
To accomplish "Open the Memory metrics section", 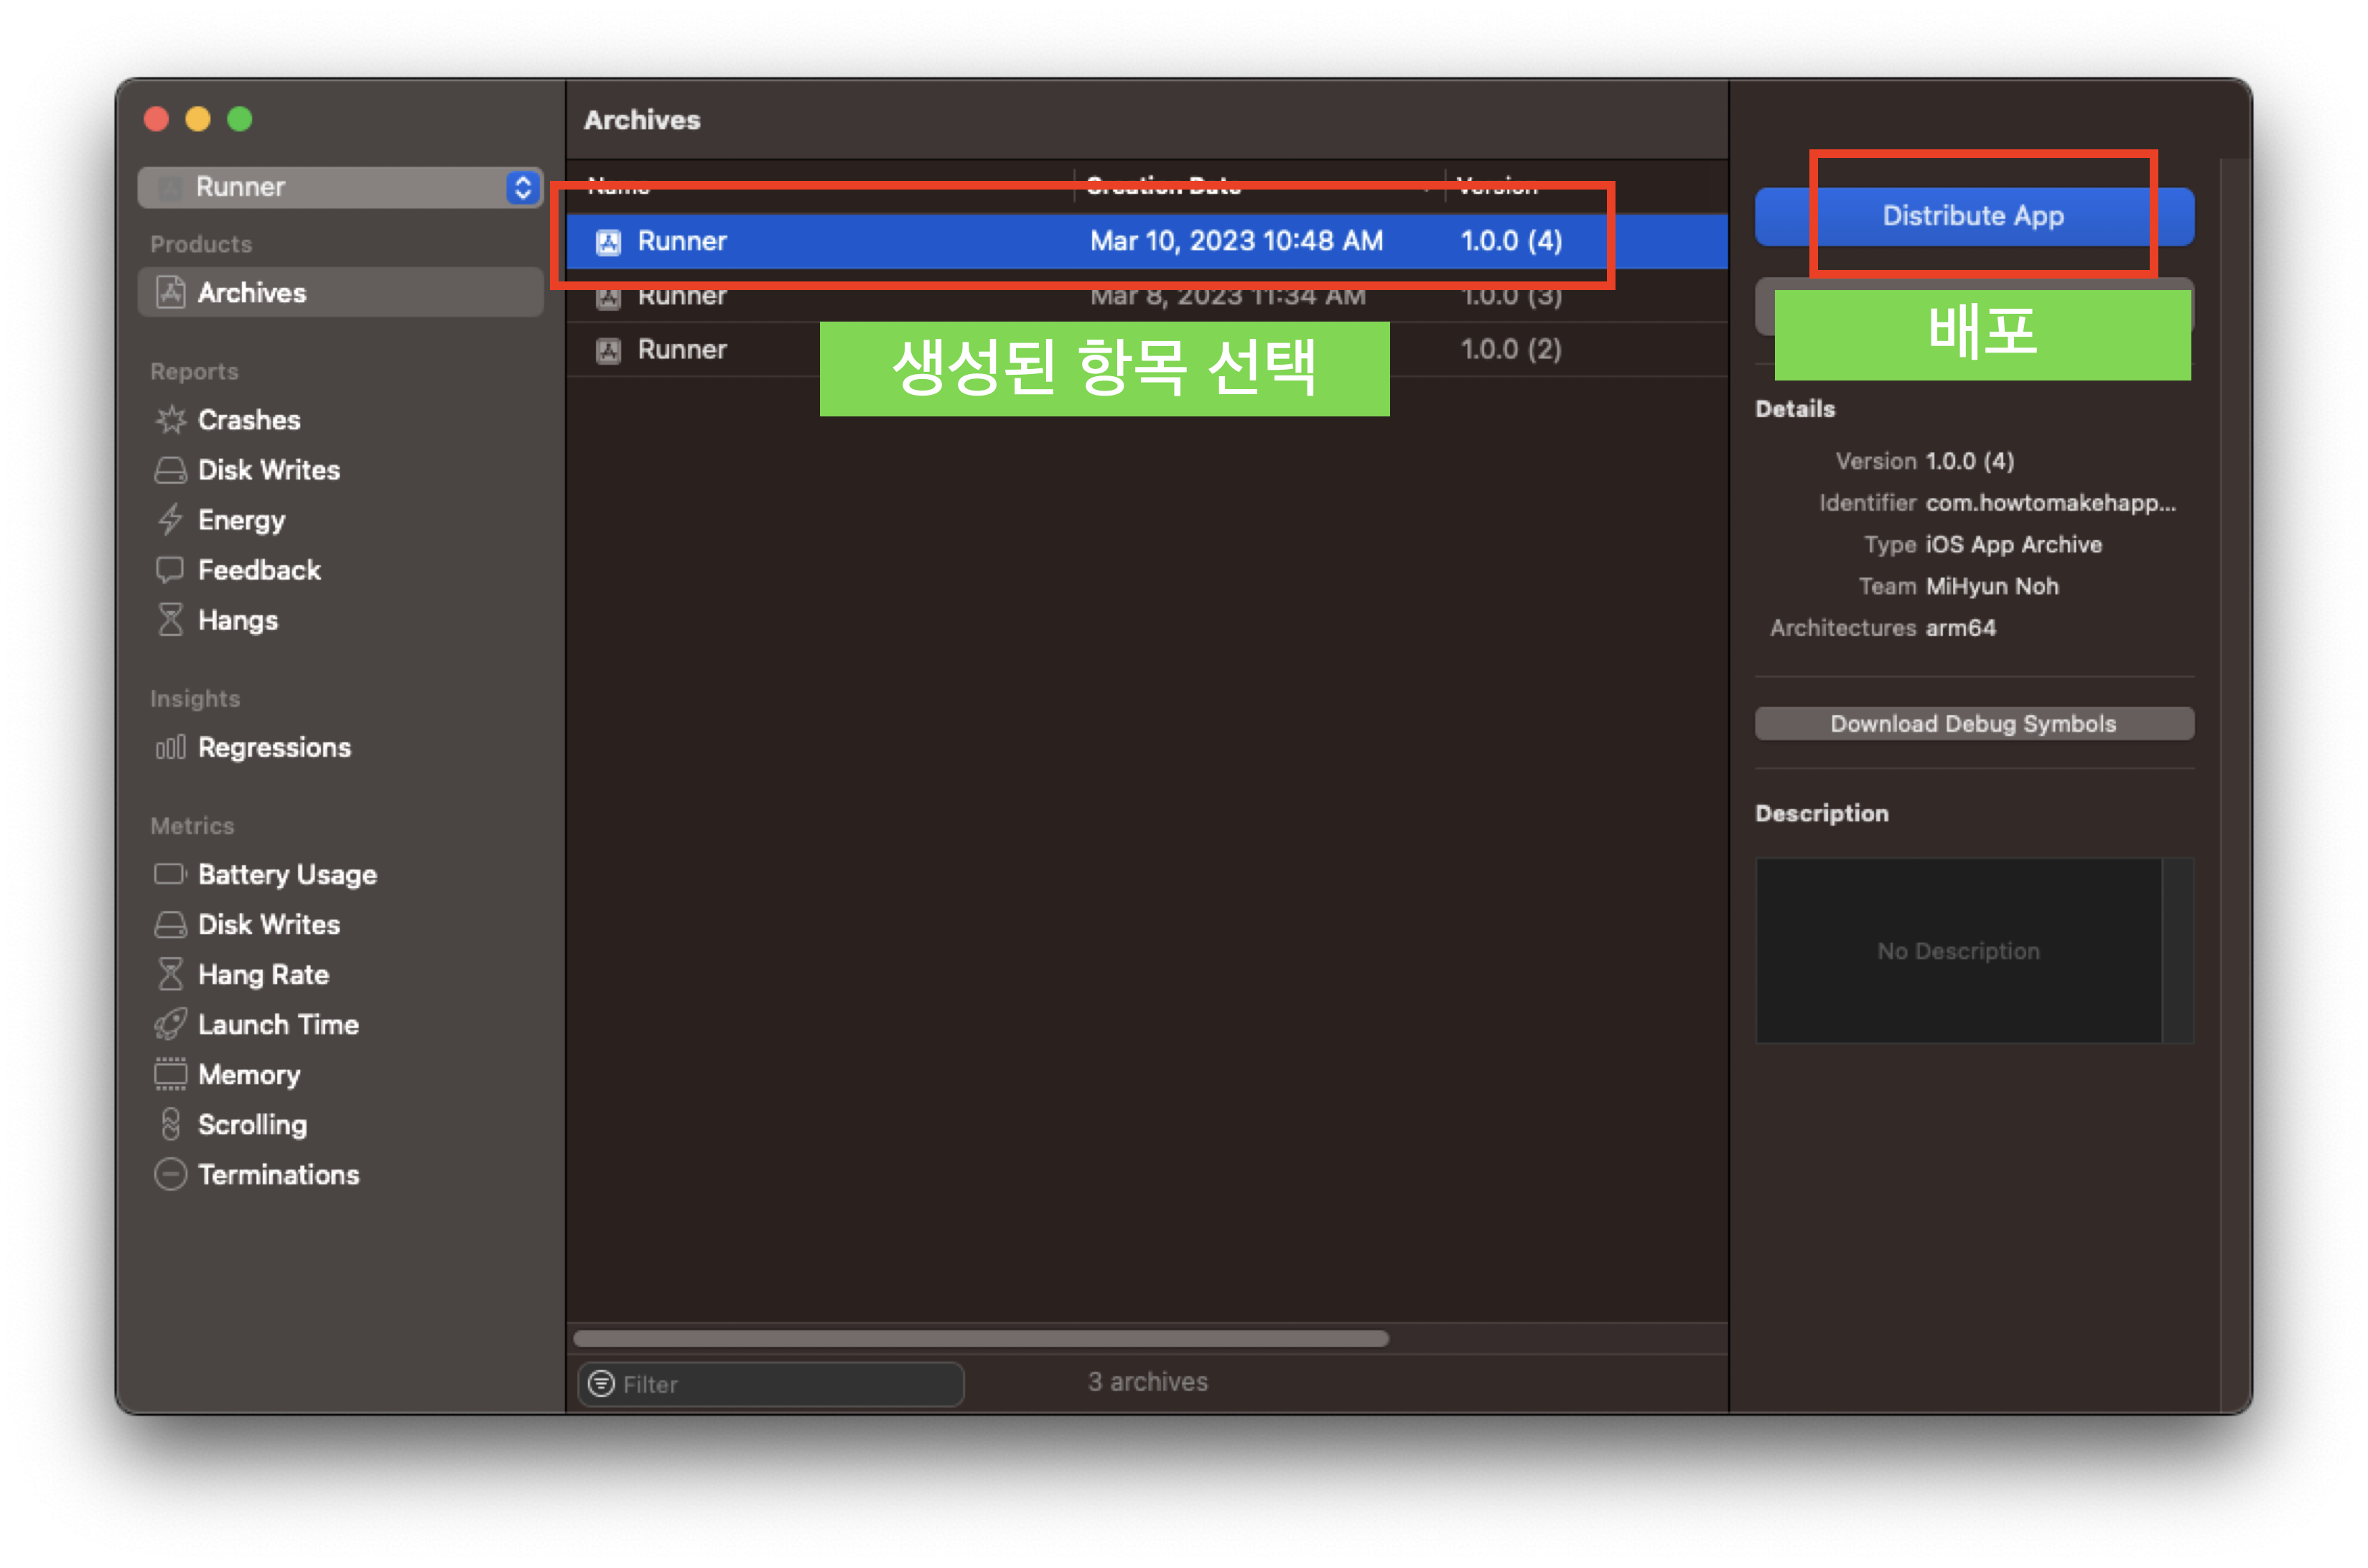I will (x=249, y=1075).
